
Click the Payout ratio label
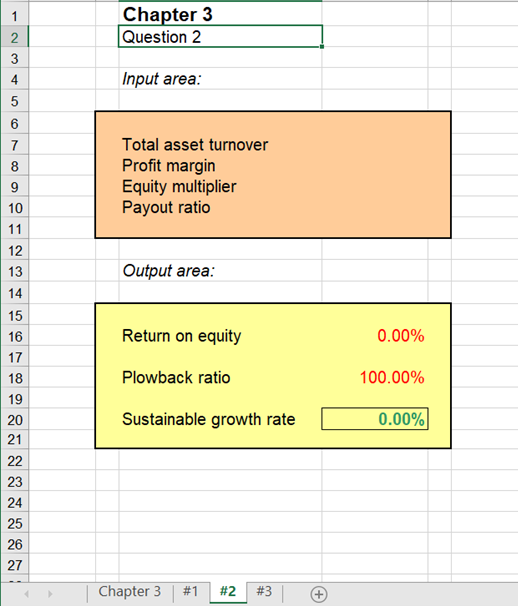point(166,208)
